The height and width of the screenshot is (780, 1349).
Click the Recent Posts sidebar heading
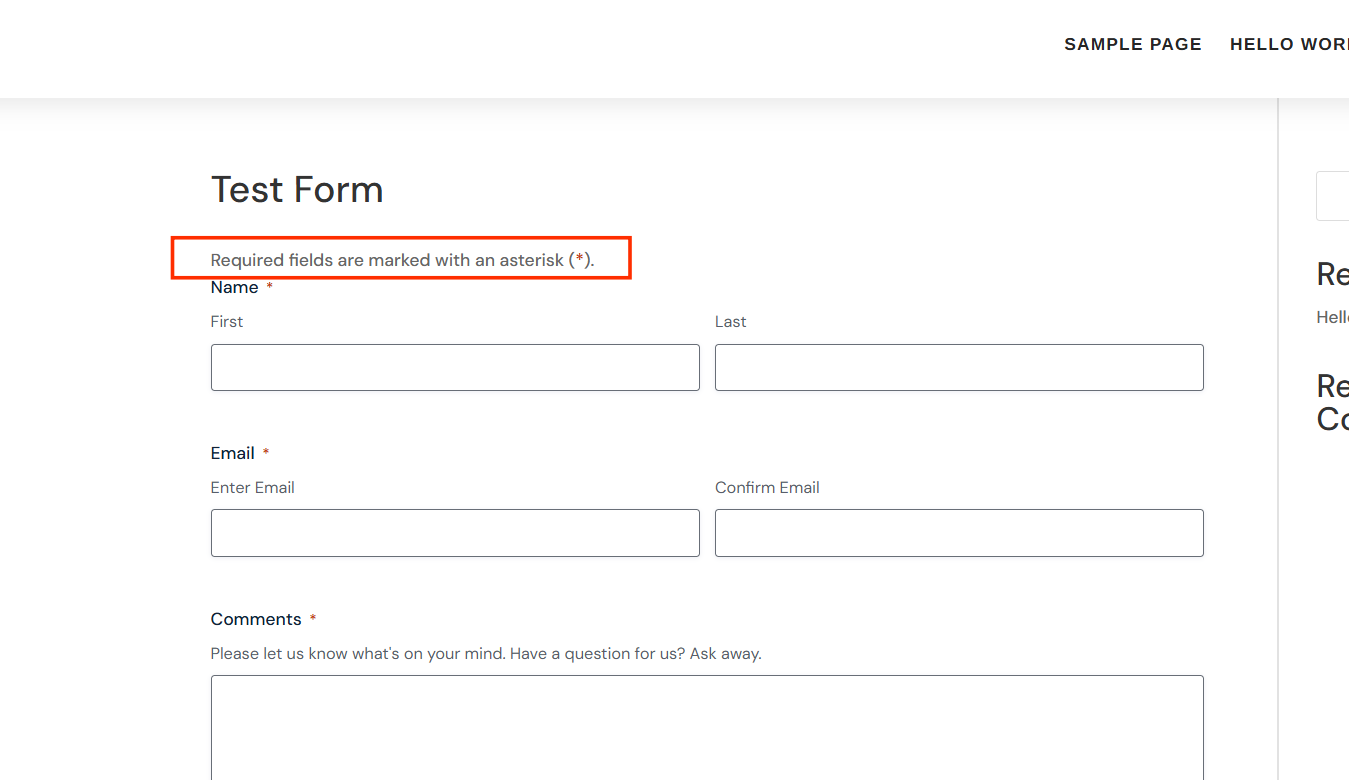[1332, 274]
